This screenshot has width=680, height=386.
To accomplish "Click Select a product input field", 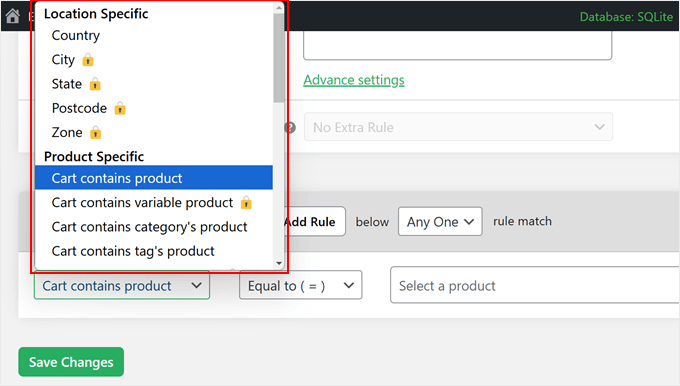I will click(534, 285).
